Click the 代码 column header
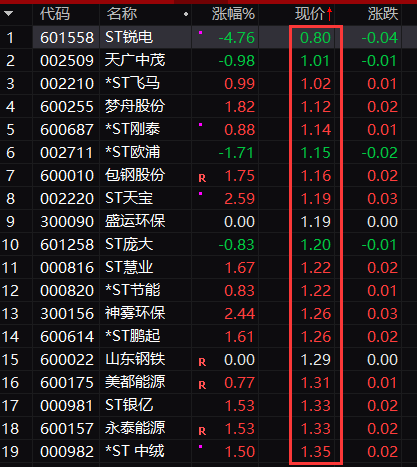 [55, 14]
